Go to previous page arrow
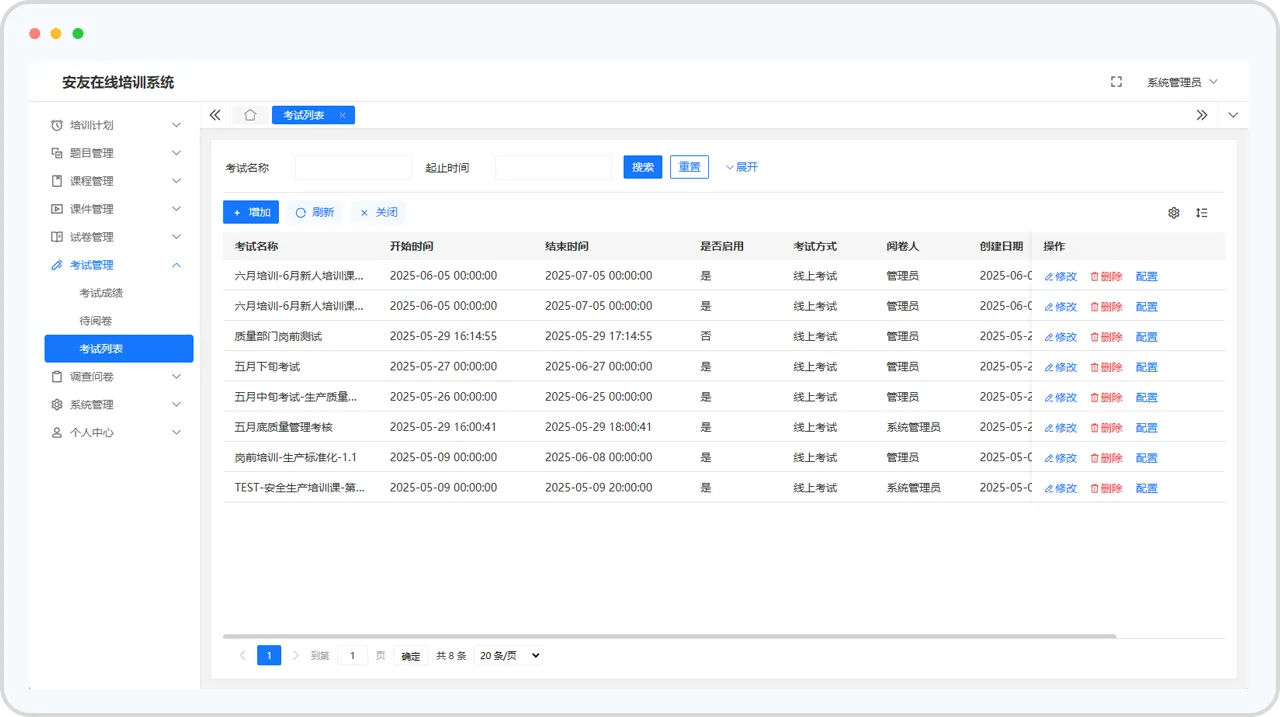Image resolution: width=1280 pixels, height=717 pixels. pyautogui.click(x=242, y=656)
